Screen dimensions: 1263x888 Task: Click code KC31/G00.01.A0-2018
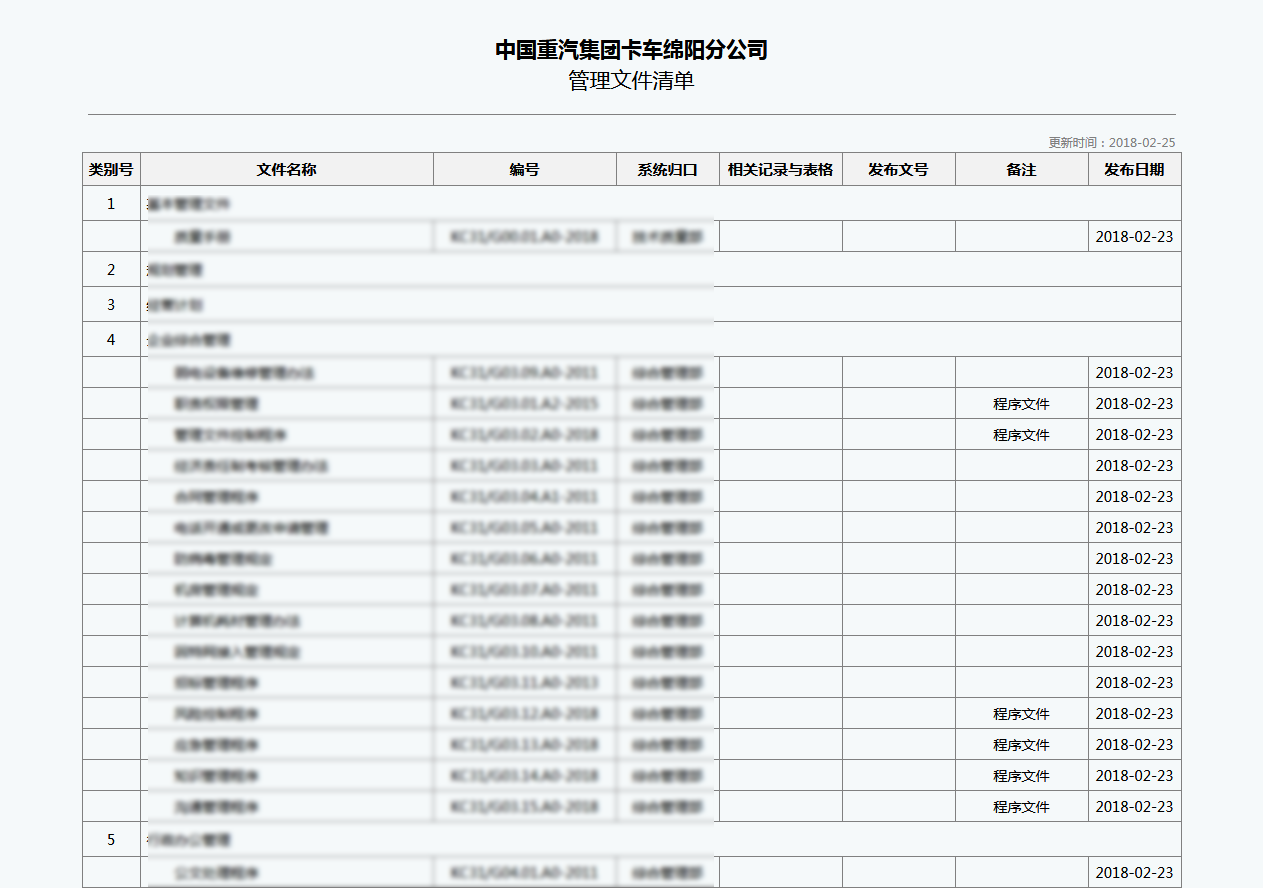click(525, 237)
